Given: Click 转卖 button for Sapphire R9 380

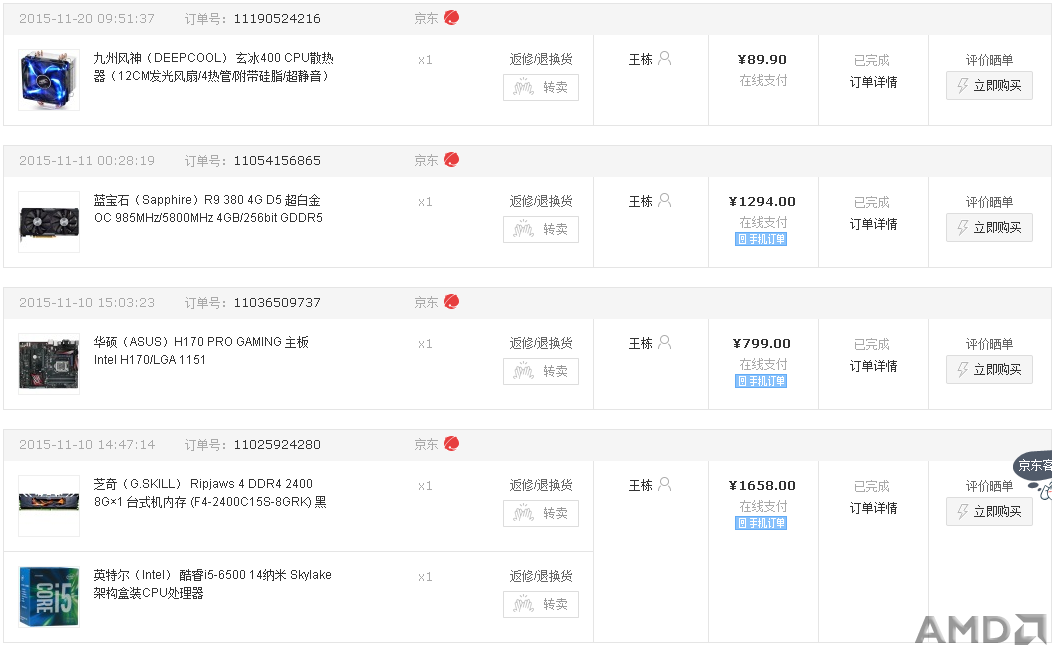Looking at the screenshot, I should point(541,229).
